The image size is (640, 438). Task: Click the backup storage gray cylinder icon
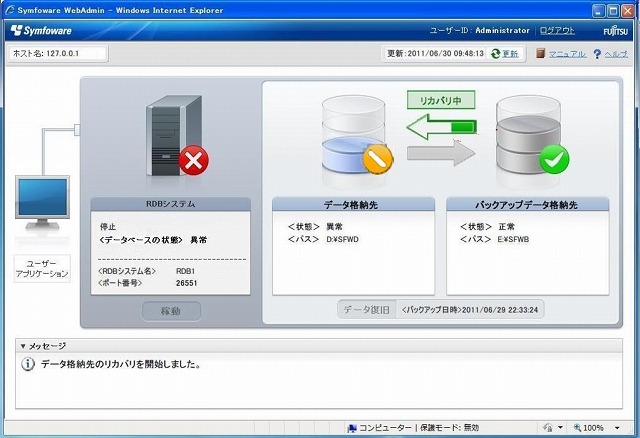tap(528, 135)
